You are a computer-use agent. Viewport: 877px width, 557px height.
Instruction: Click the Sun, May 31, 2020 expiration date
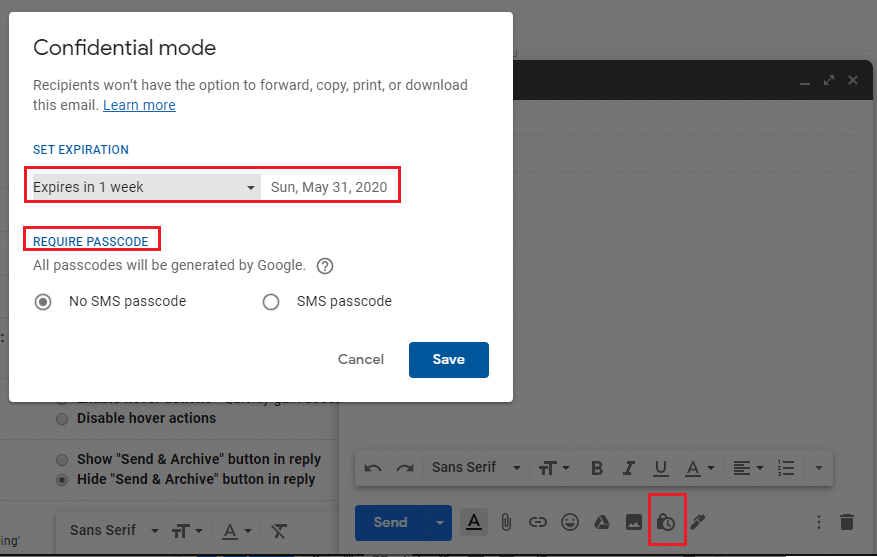tap(329, 187)
